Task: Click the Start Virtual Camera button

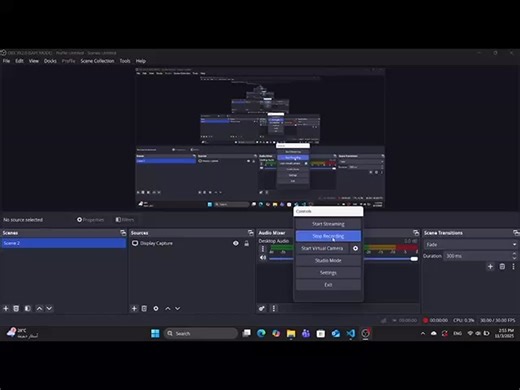Action: coord(322,248)
